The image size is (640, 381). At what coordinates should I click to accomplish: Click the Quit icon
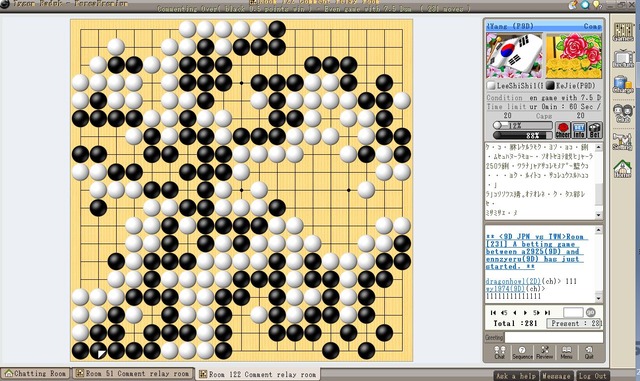click(x=589, y=352)
